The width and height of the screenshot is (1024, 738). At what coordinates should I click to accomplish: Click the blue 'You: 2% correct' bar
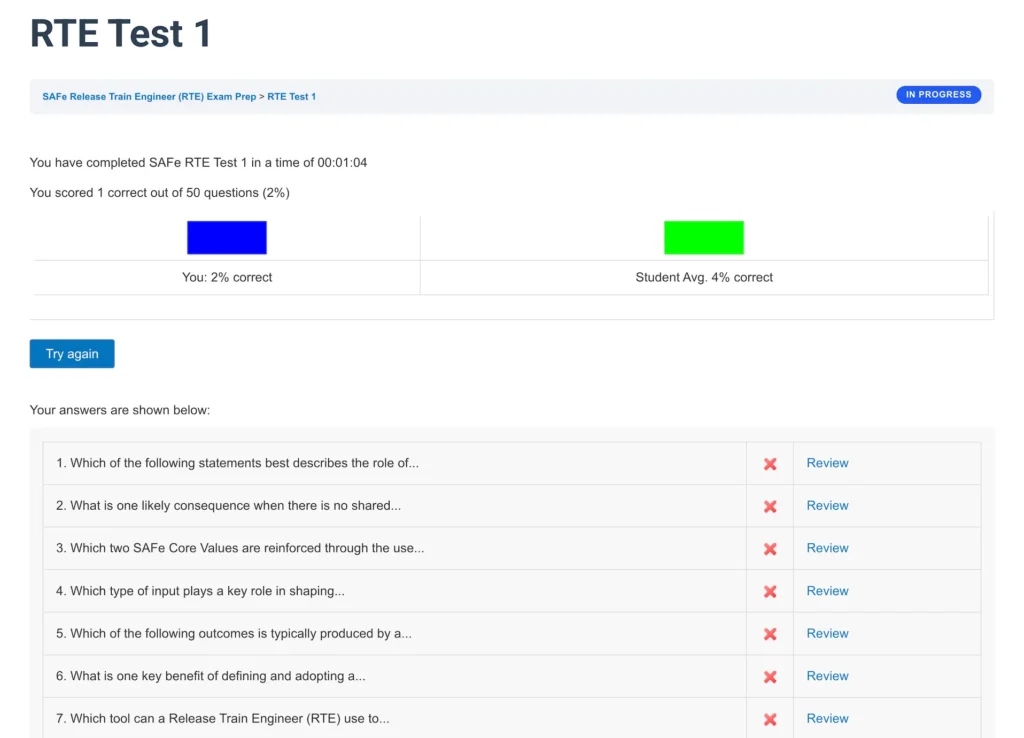pos(226,237)
